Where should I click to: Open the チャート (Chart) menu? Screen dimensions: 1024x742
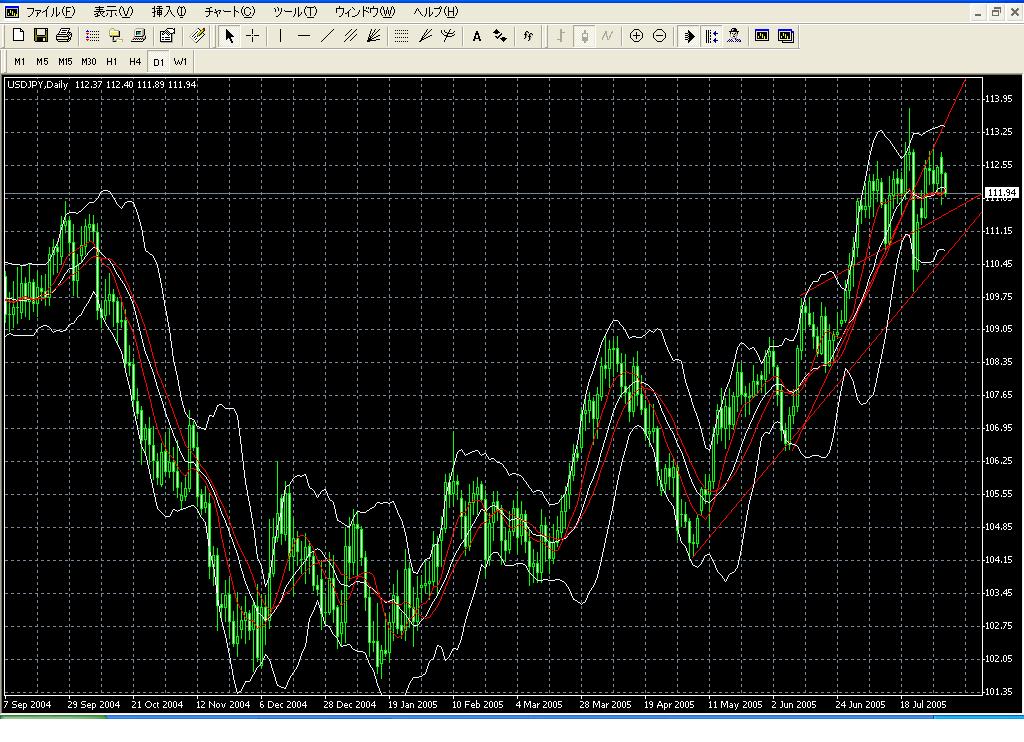229,12
